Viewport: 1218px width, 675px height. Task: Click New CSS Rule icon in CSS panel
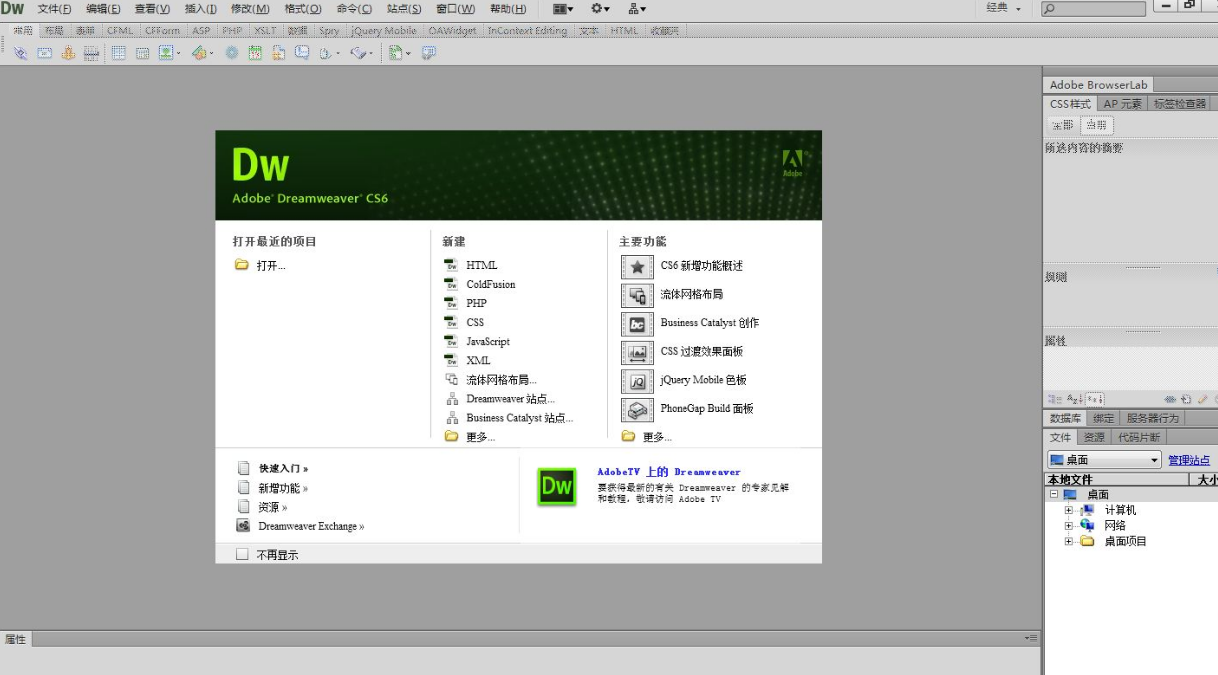pyautogui.click(x=1186, y=399)
